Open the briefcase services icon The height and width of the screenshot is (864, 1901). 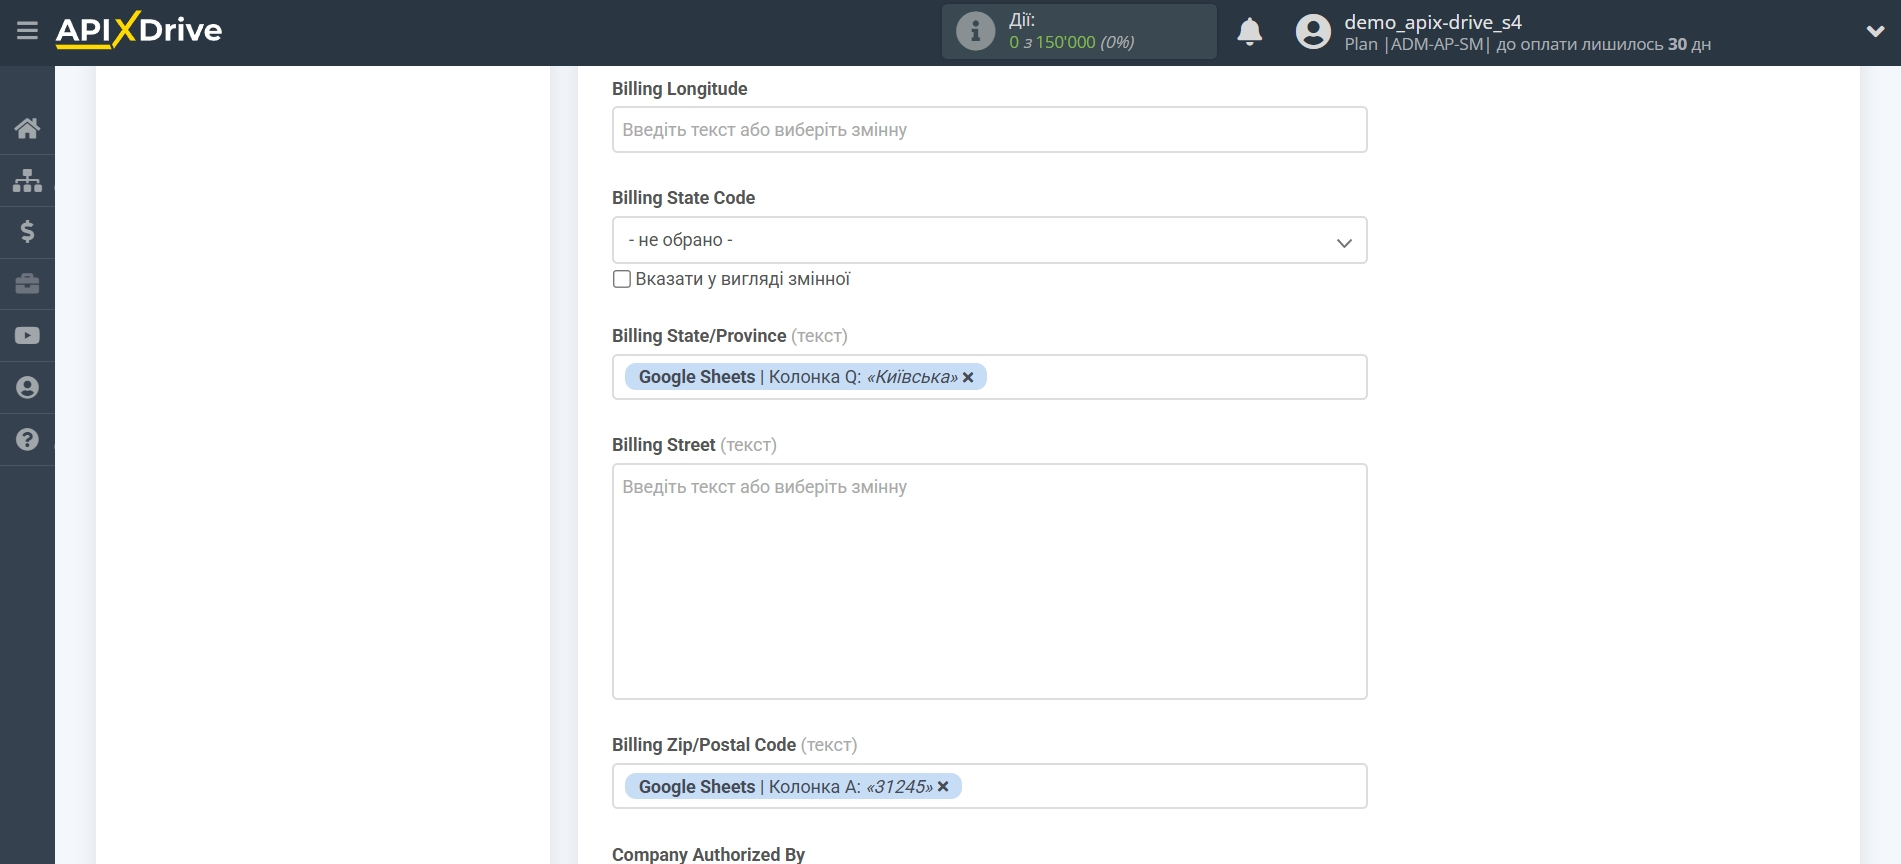click(x=27, y=284)
